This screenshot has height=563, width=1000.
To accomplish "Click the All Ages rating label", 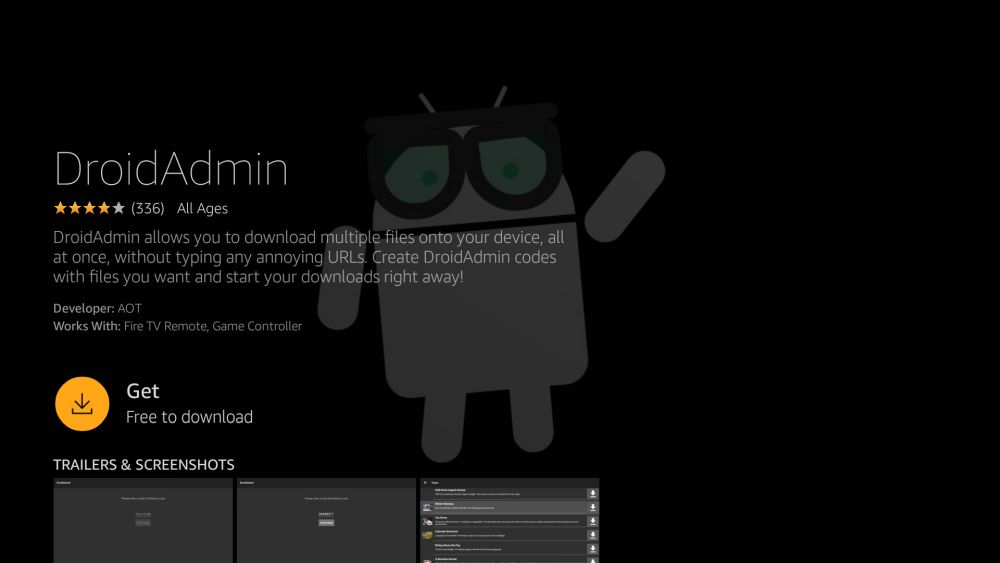I will (202, 208).
